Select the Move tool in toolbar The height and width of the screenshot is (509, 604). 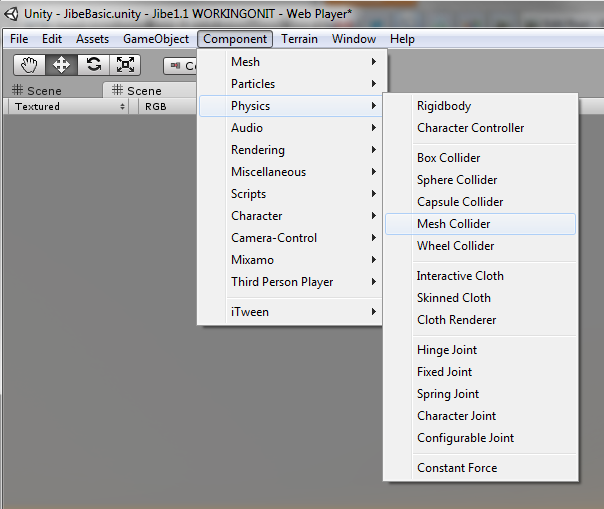[x=61, y=65]
